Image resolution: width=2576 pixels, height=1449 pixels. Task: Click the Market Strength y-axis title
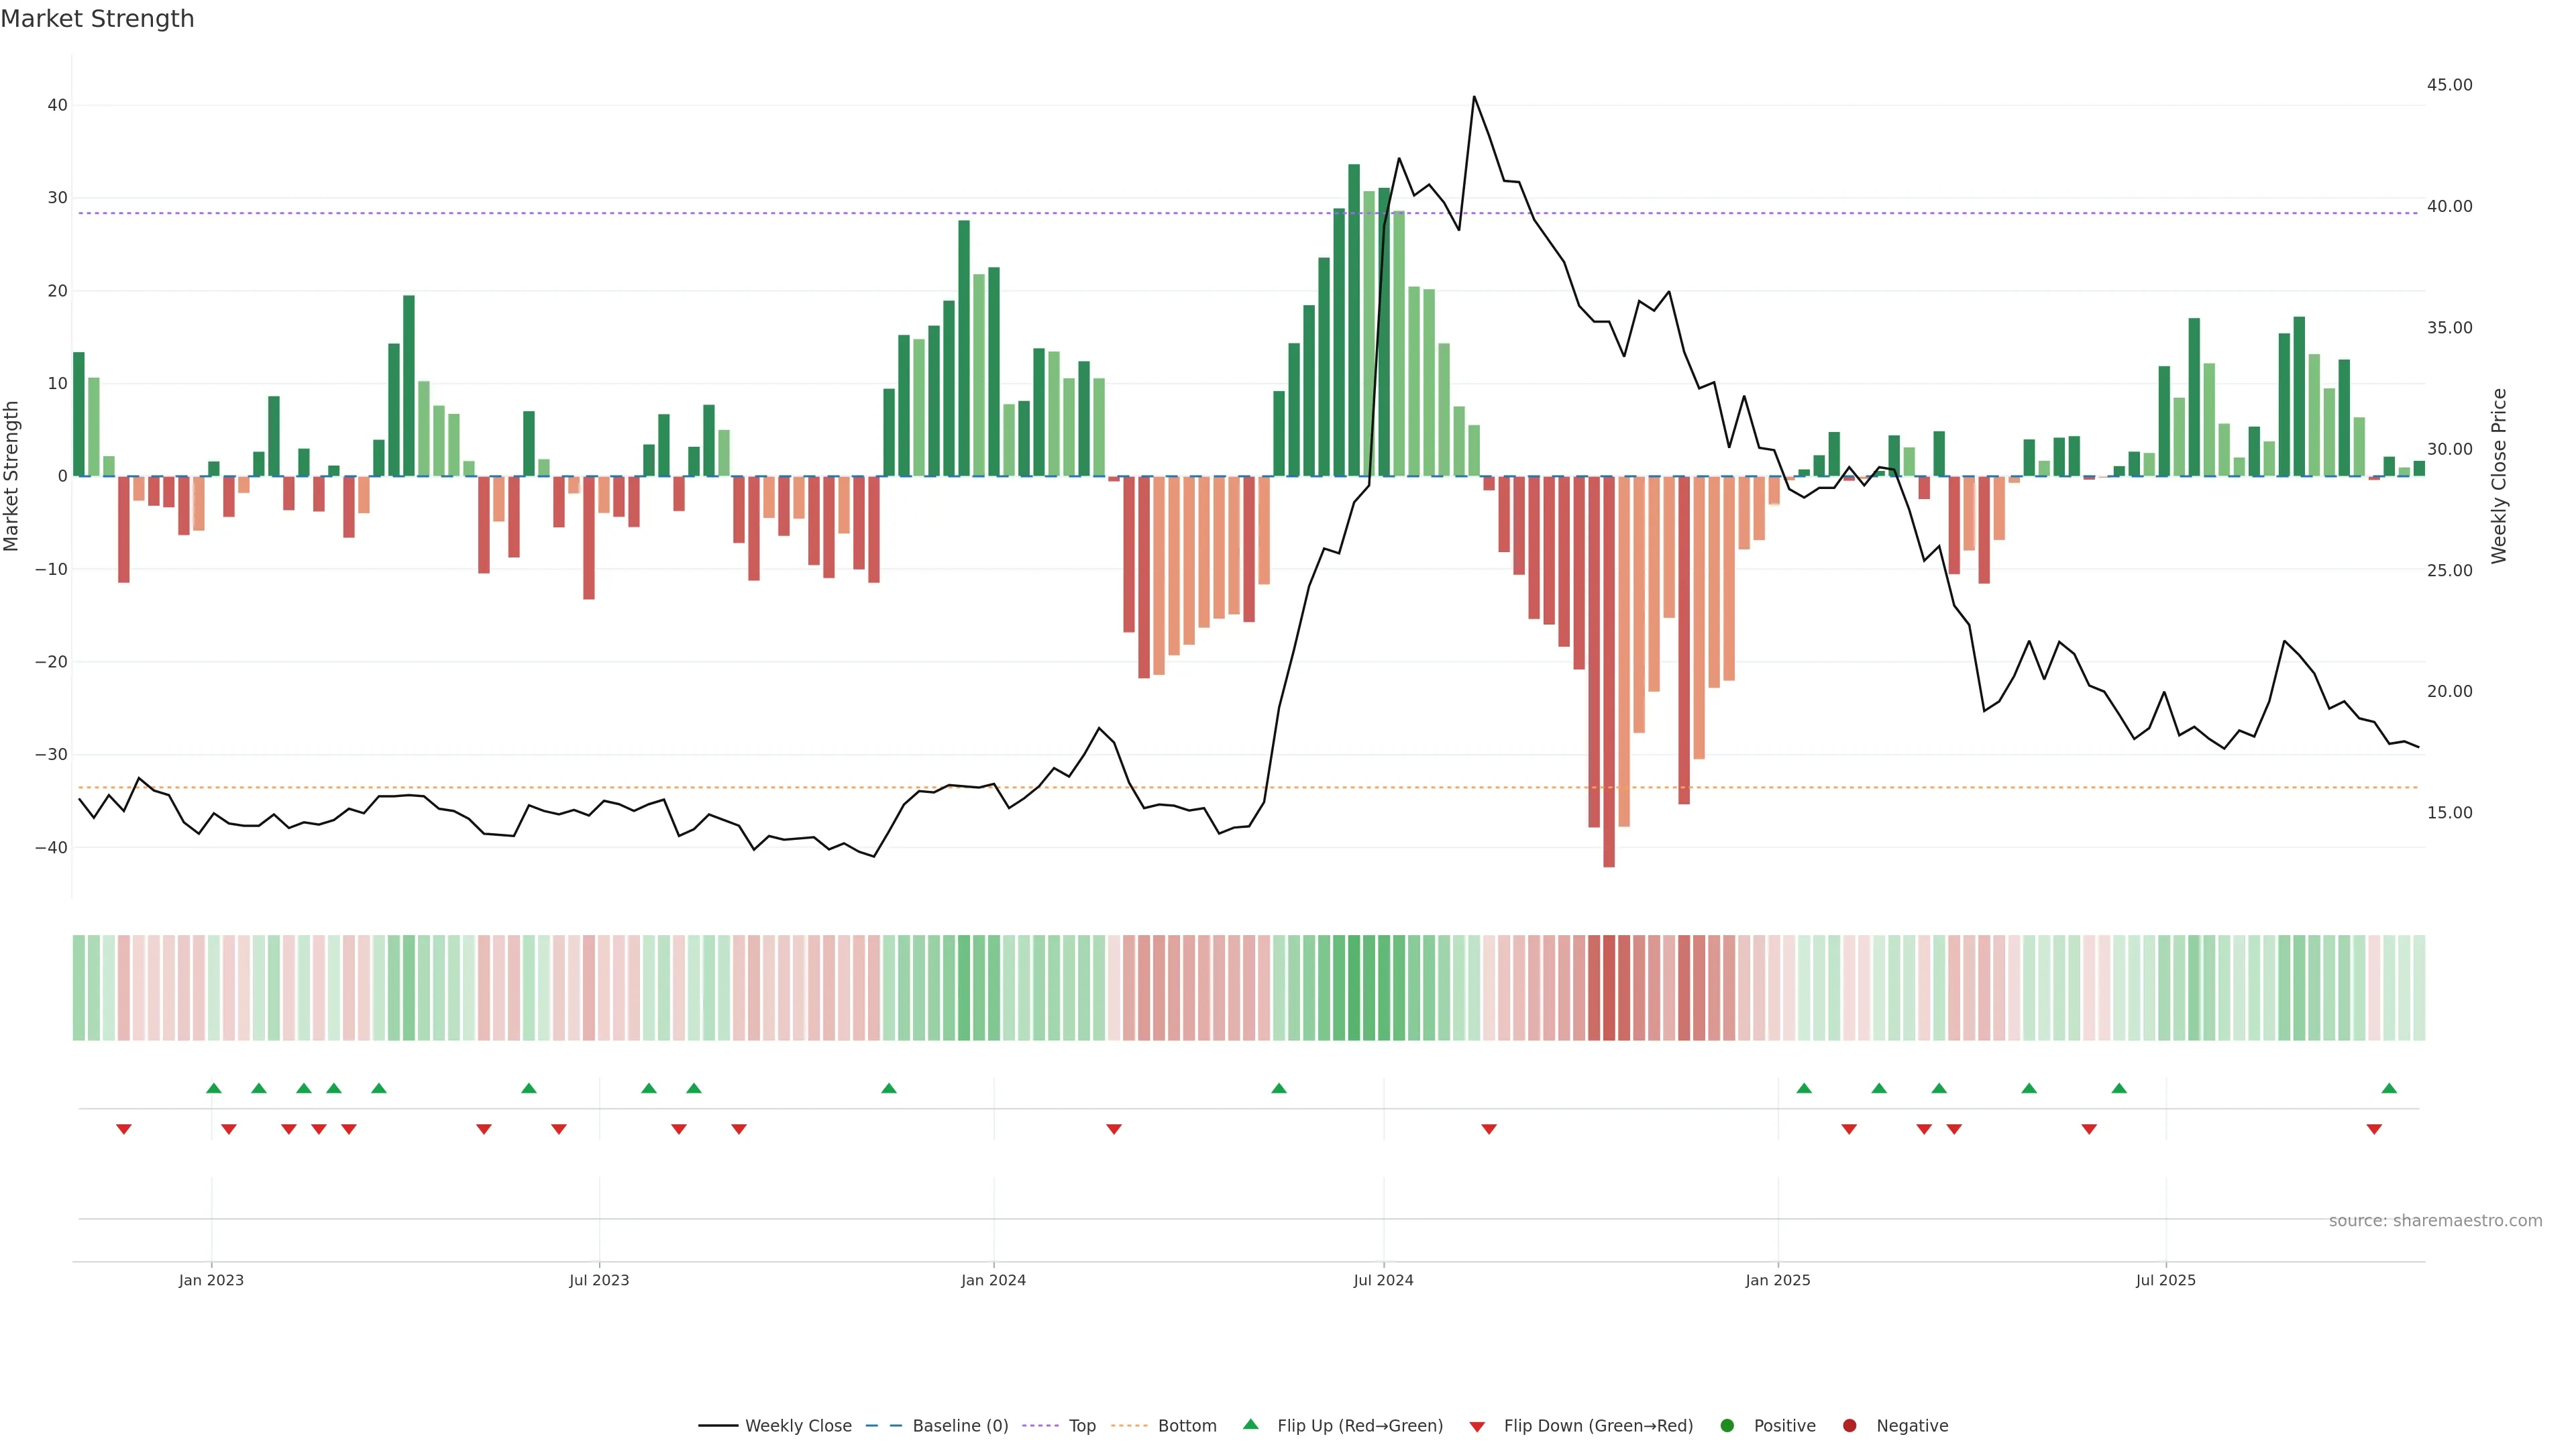[12, 476]
